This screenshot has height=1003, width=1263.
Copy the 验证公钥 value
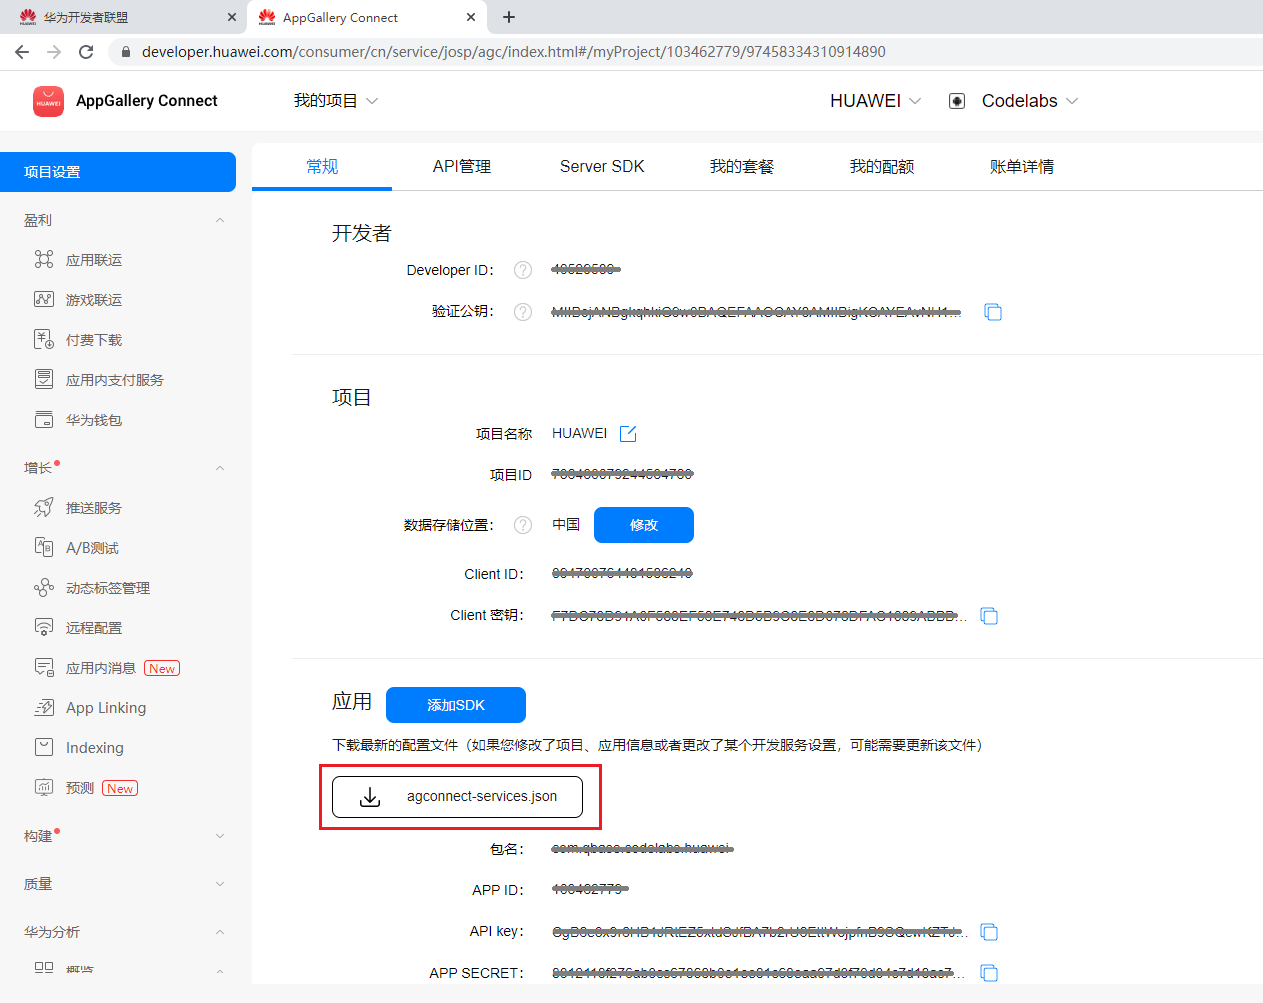992,312
